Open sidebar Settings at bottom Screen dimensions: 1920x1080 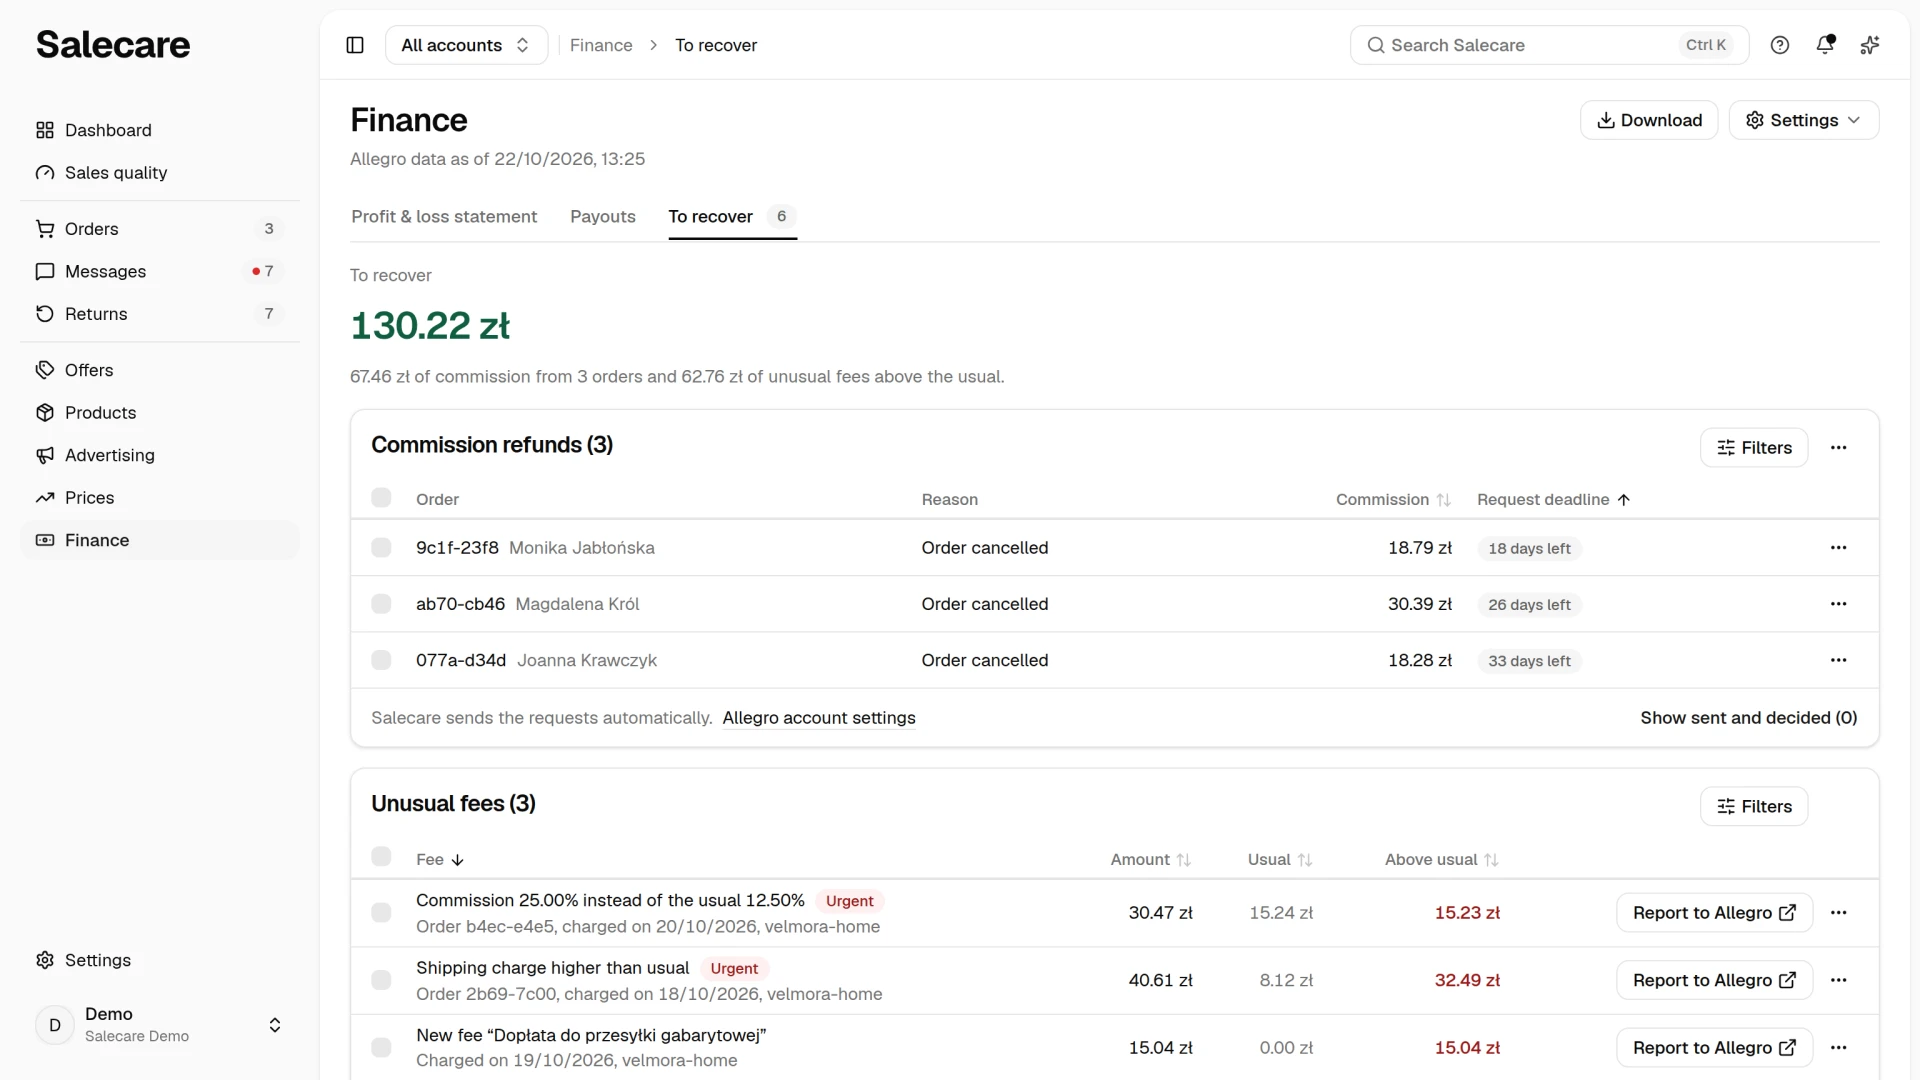160,960
